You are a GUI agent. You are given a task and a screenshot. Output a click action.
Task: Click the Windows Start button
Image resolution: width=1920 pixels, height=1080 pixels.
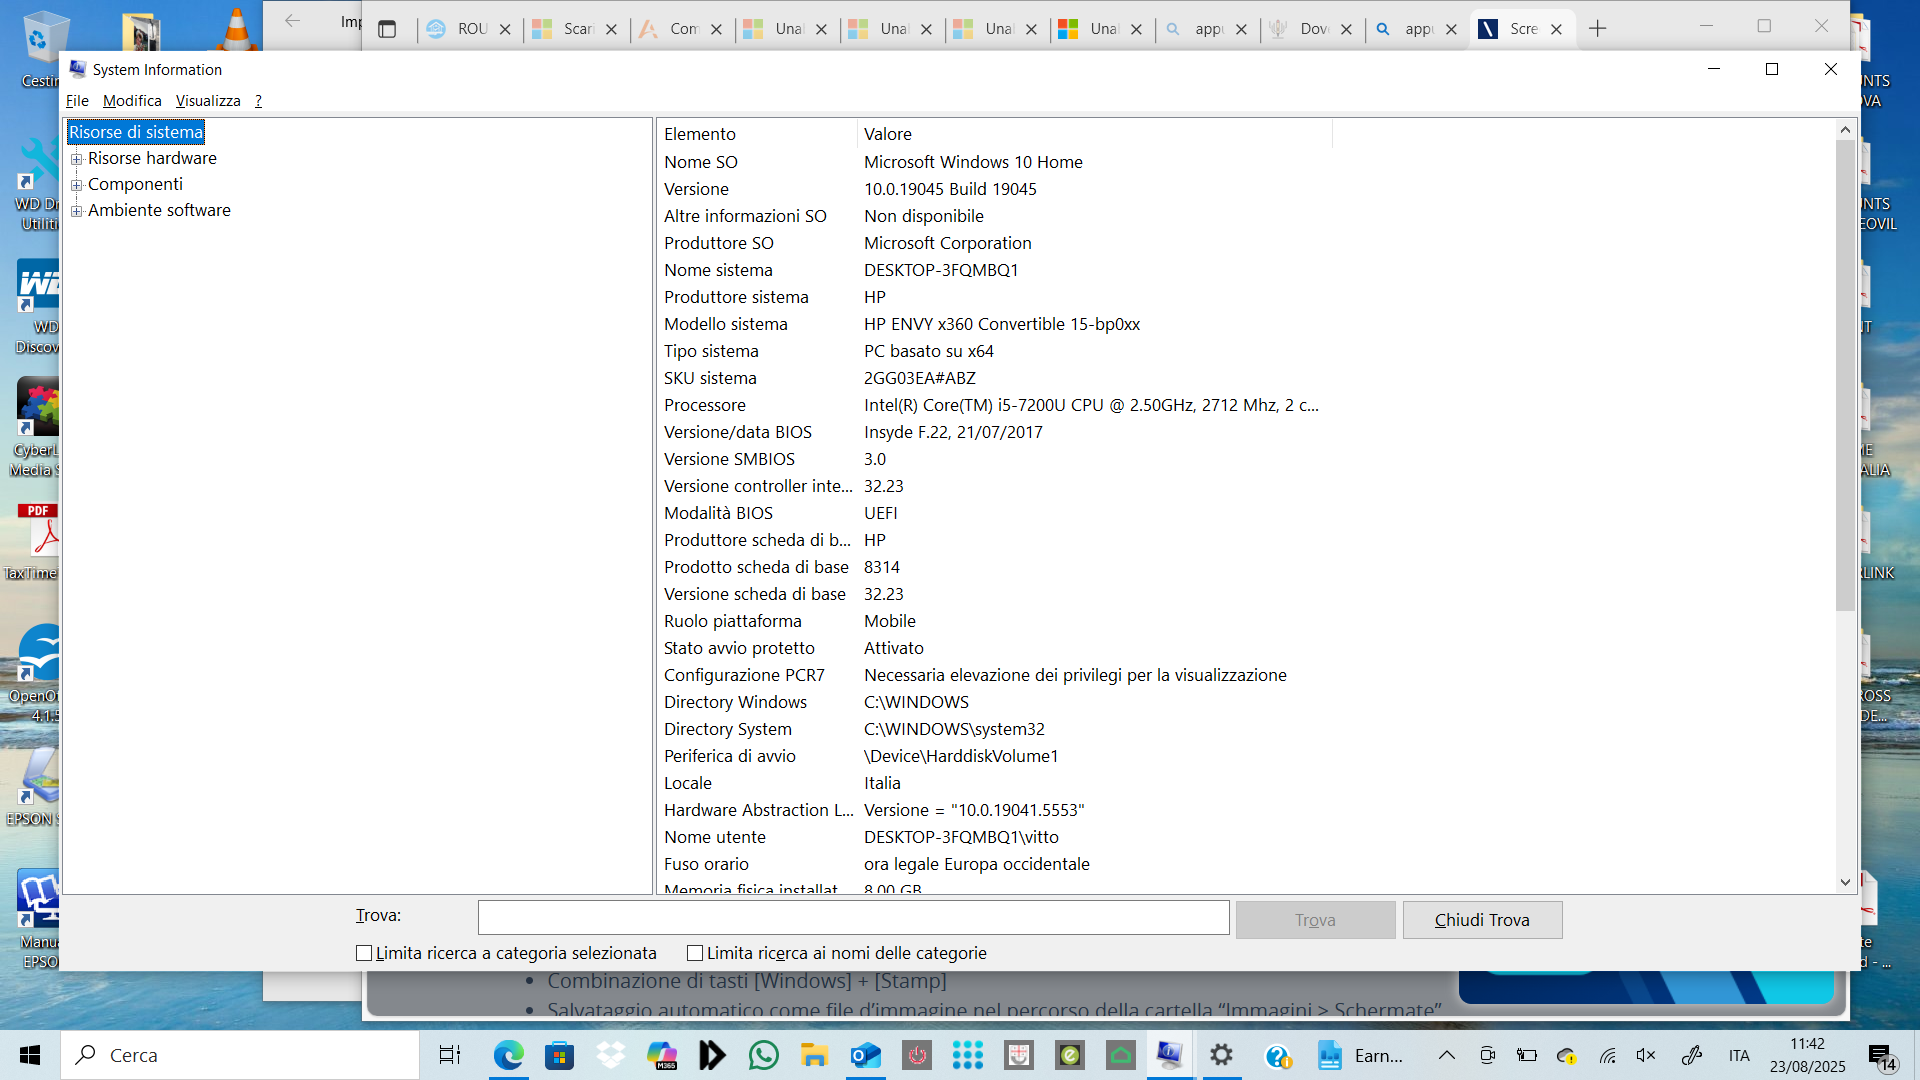coord(30,1055)
